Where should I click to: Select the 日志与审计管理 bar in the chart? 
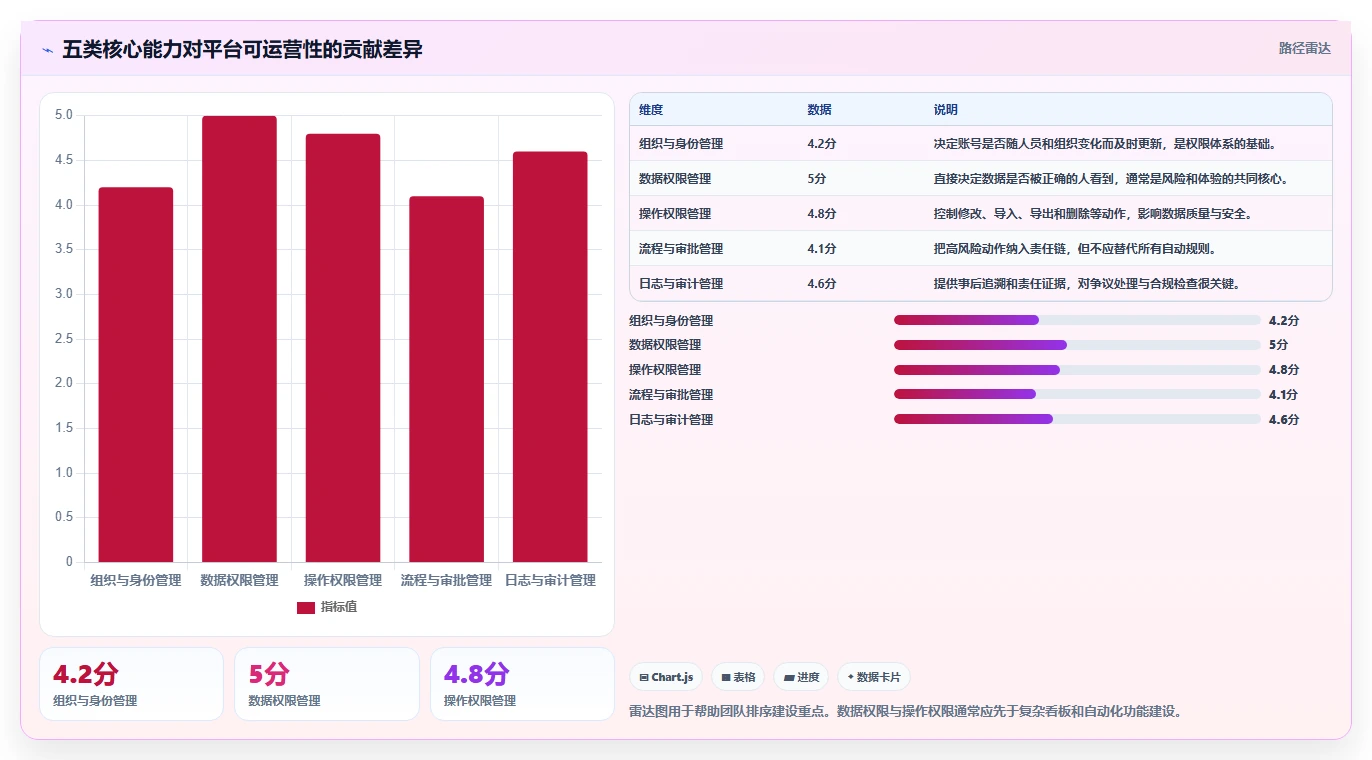(x=550, y=357)
